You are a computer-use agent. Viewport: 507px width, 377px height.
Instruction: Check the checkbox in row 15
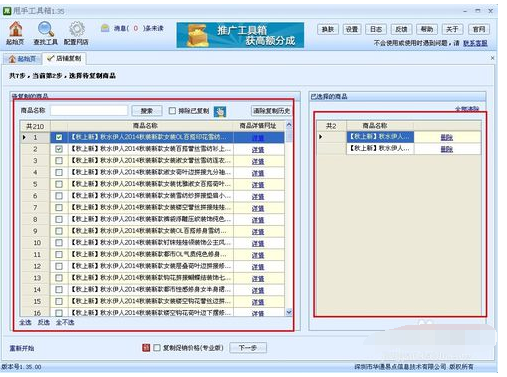(x=59, y=301)
